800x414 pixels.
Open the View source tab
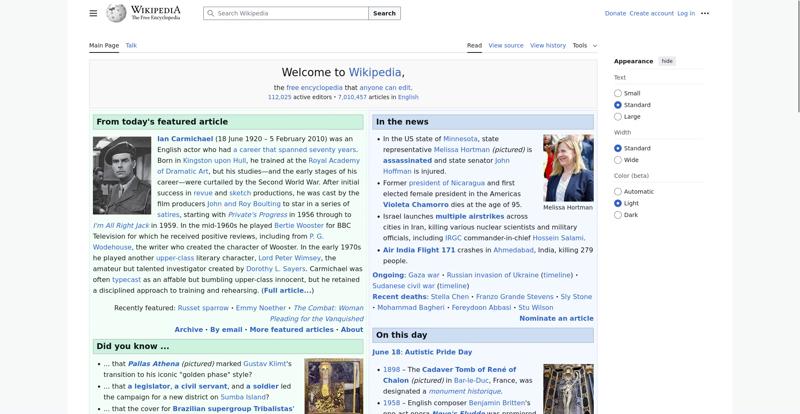506,45
